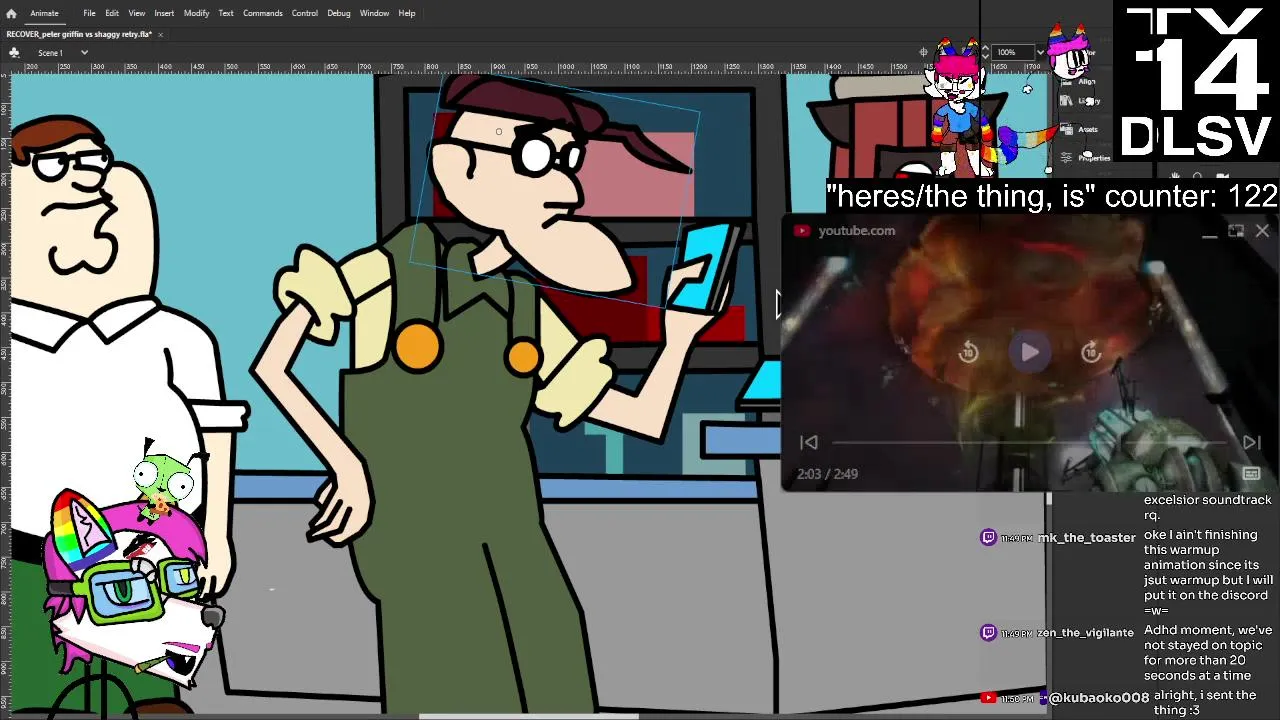Open the Help menu
Viewport: 1280px width, 720px height.
pyautogui.click(x=407, y=13)
